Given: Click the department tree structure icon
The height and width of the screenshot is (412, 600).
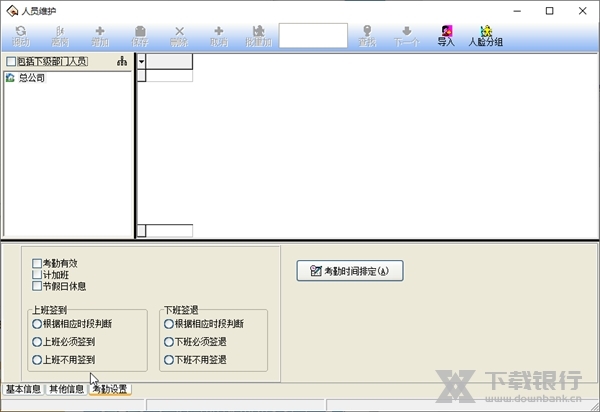Looking at the screenshot, I should point(122,61).
